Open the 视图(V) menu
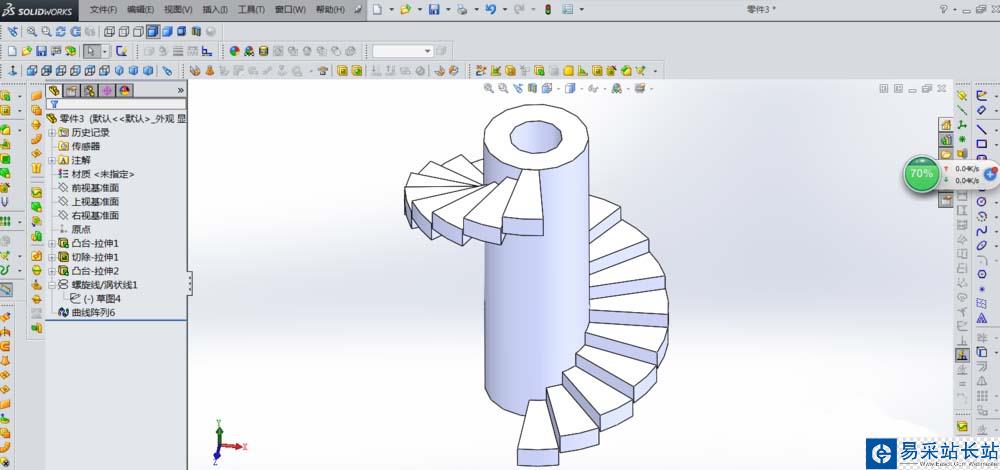Image resolution: width=1000 pixels, height=470 pixels. coord(178,10)
